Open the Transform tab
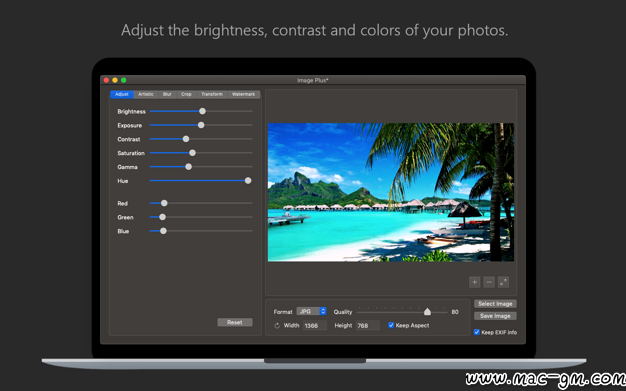 212,94
